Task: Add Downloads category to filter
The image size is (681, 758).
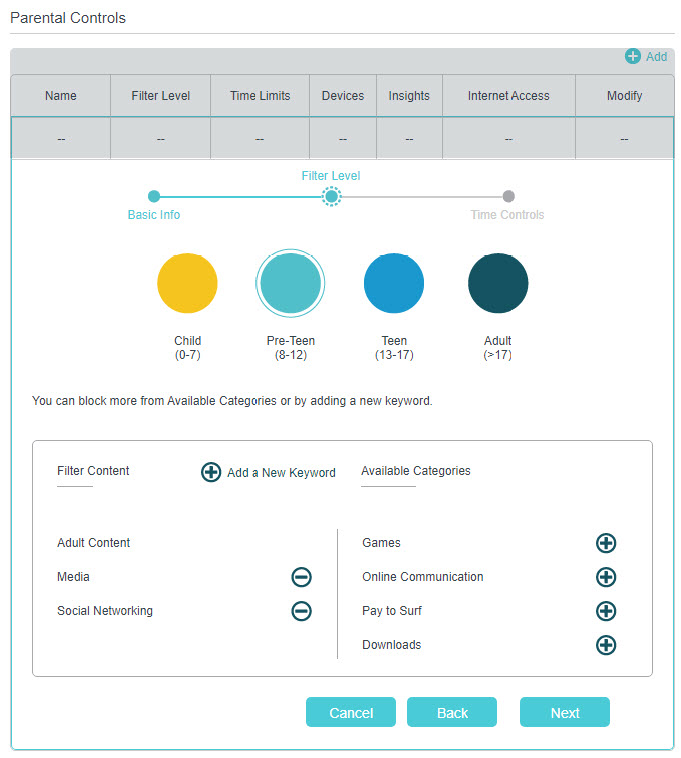Action: 606,645
